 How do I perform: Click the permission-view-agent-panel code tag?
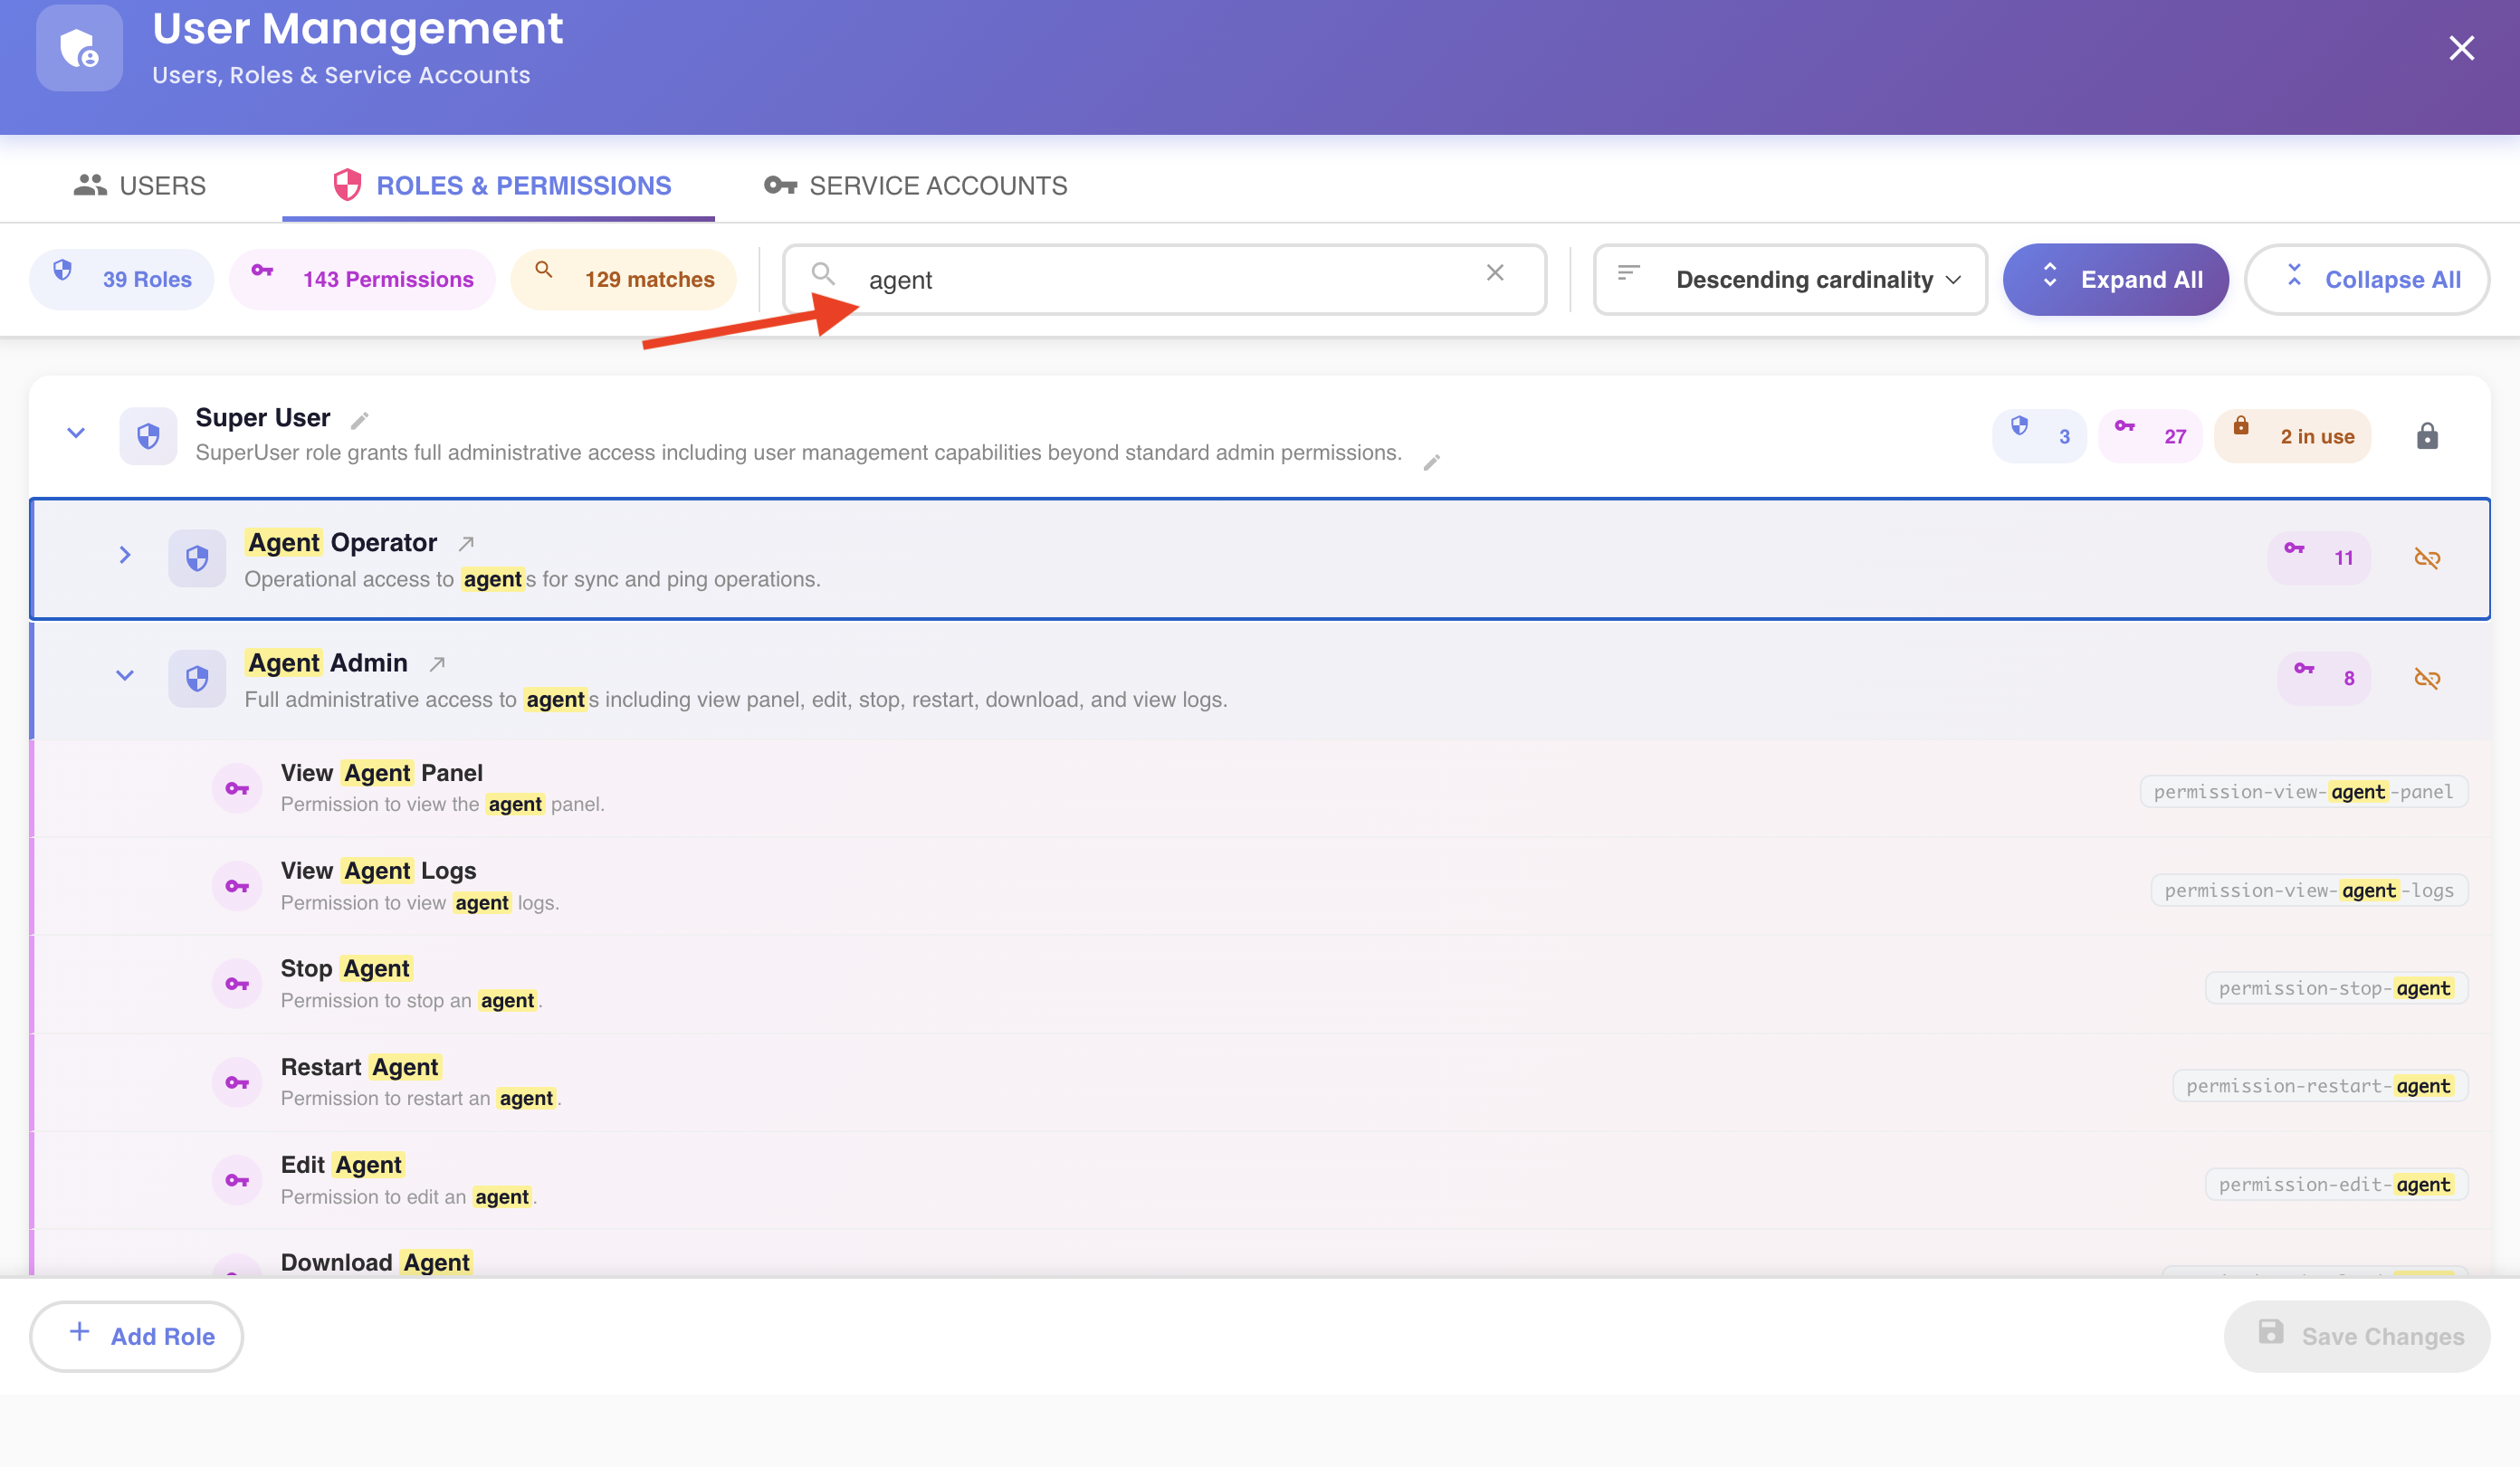[2304, 791]
